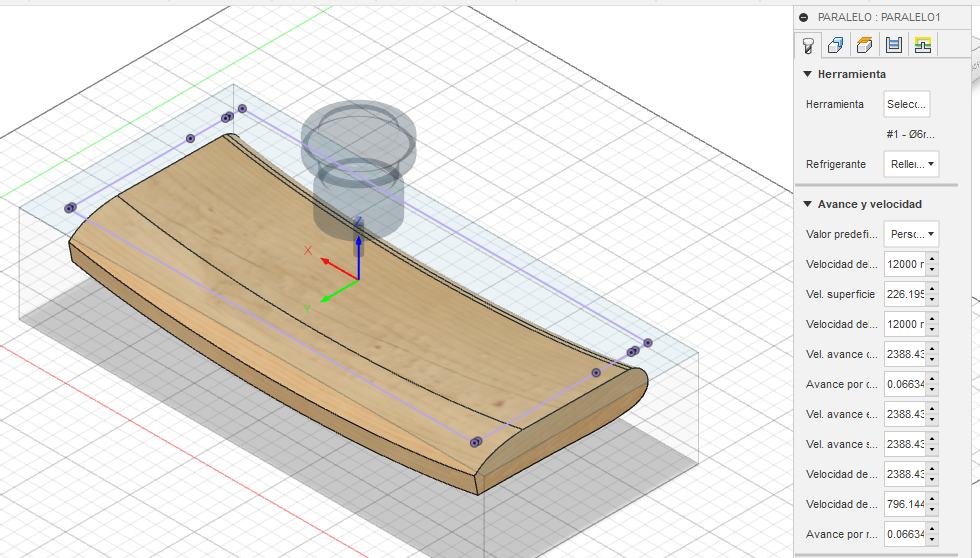Click the Vel. superficie input field

pyautogui.click(x=903, y=294)
